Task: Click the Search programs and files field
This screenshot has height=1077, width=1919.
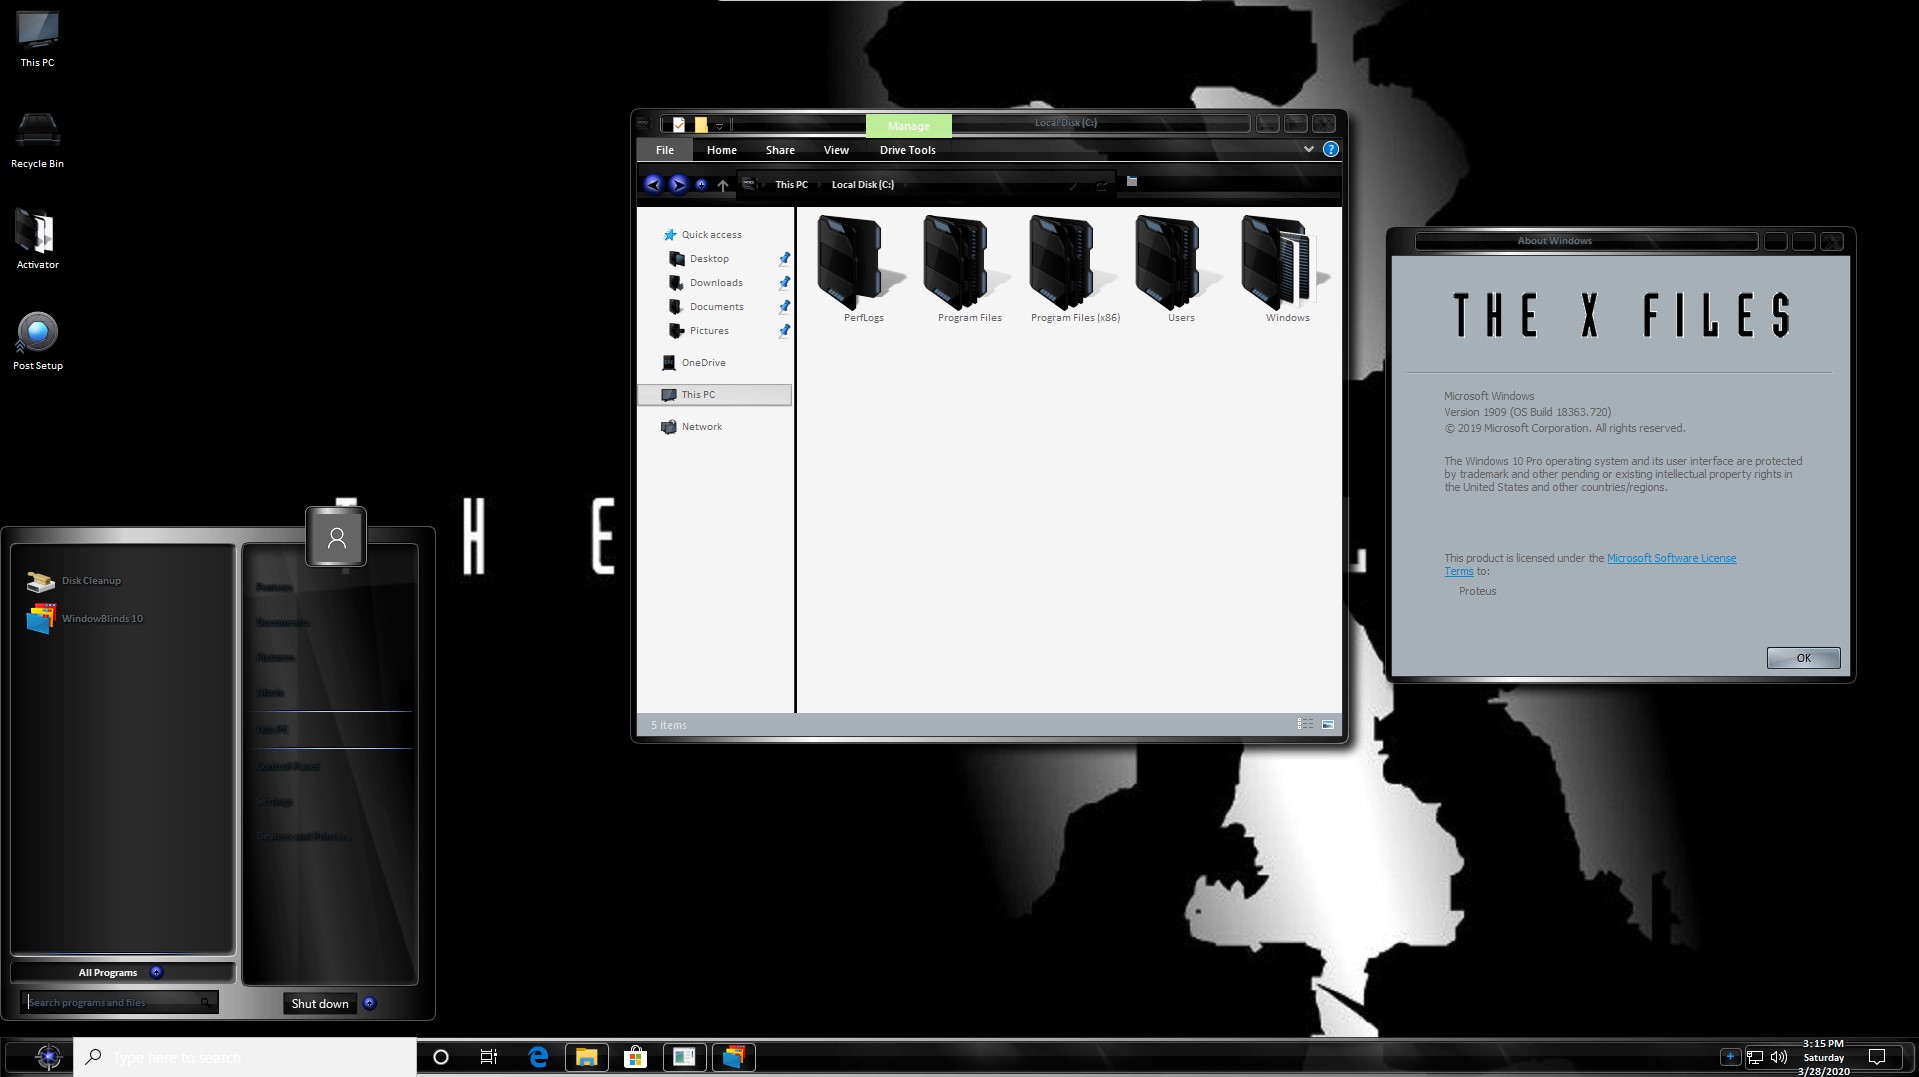Action: point(119,1002)
